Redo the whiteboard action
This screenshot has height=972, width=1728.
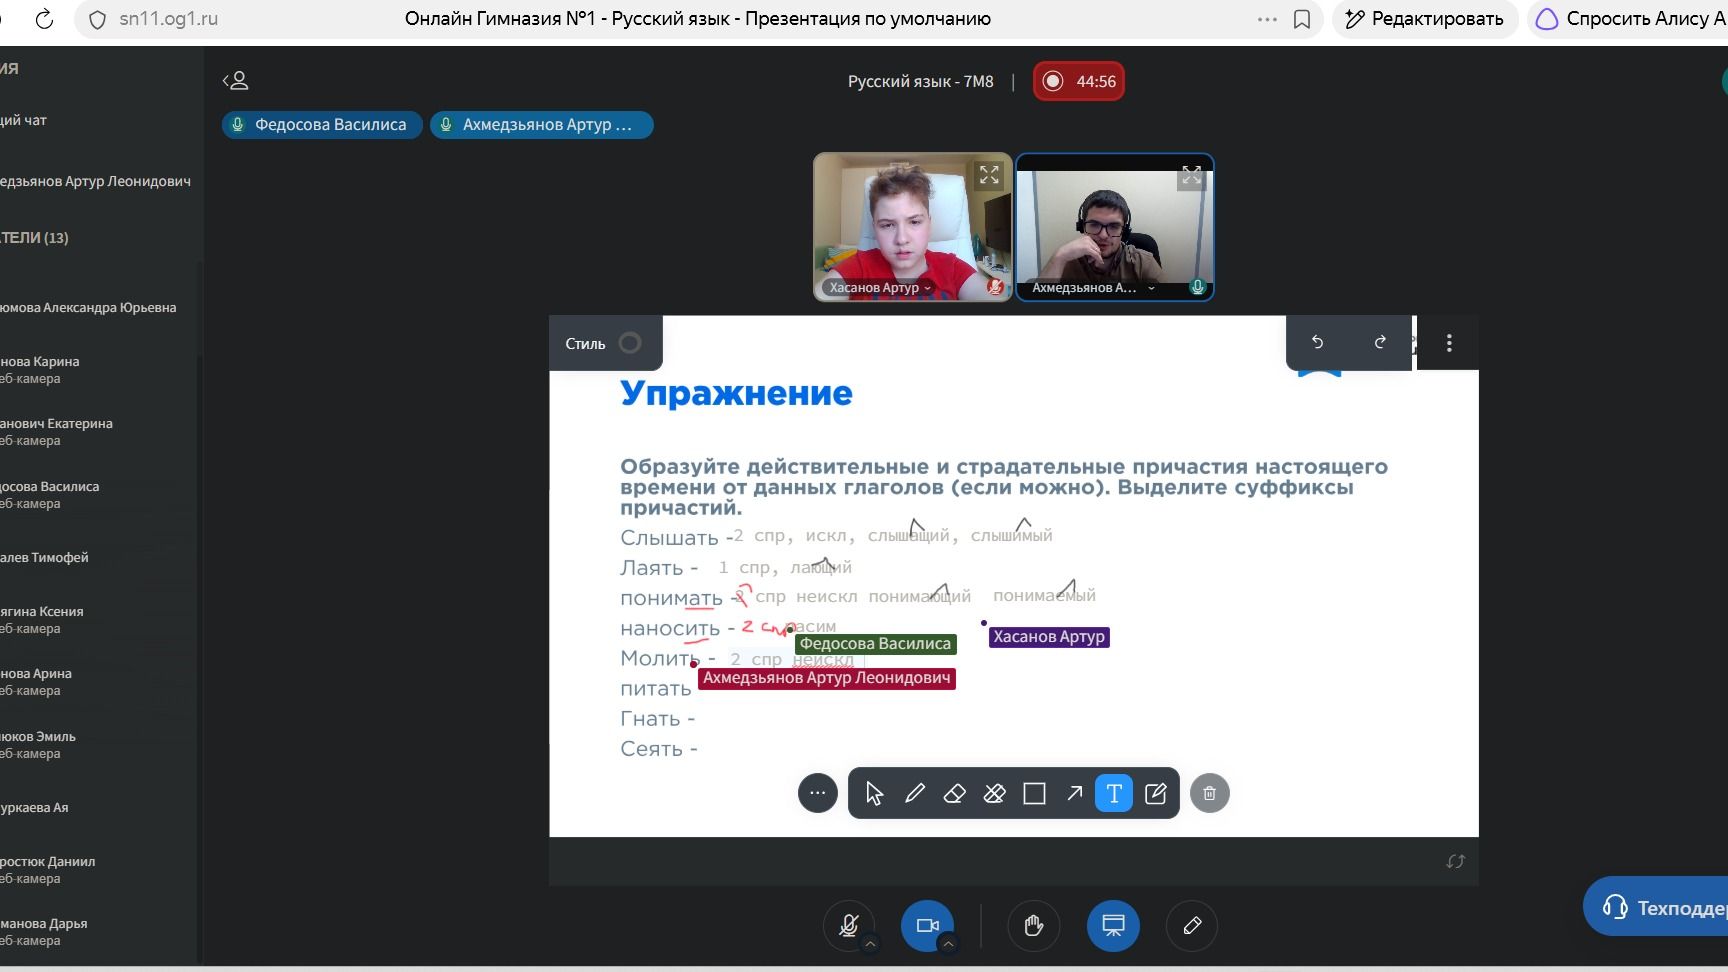(1380, 342)
